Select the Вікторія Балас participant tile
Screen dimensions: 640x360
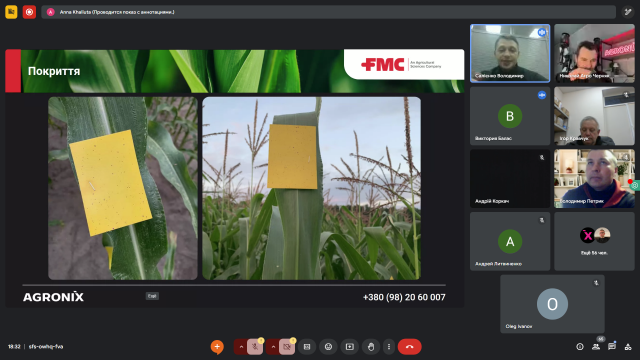point(510,116)
